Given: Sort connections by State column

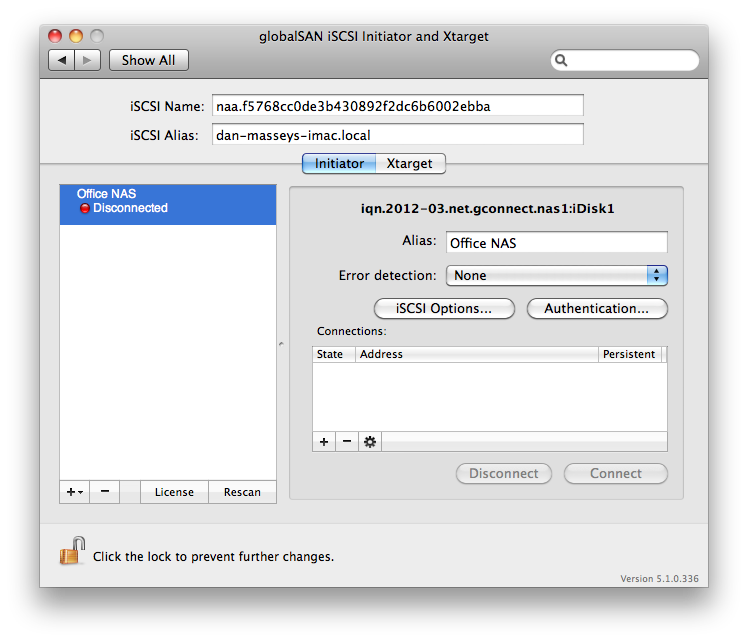Looking at the screenshot, I should 334,354.
